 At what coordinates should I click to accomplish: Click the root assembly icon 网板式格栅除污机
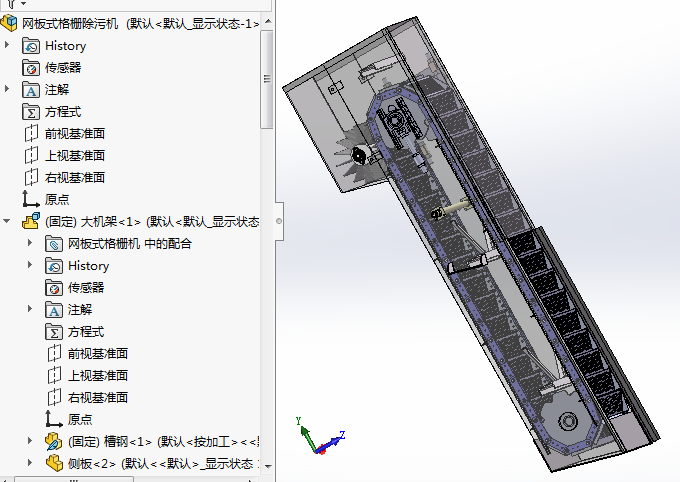(x=10, y=23)
